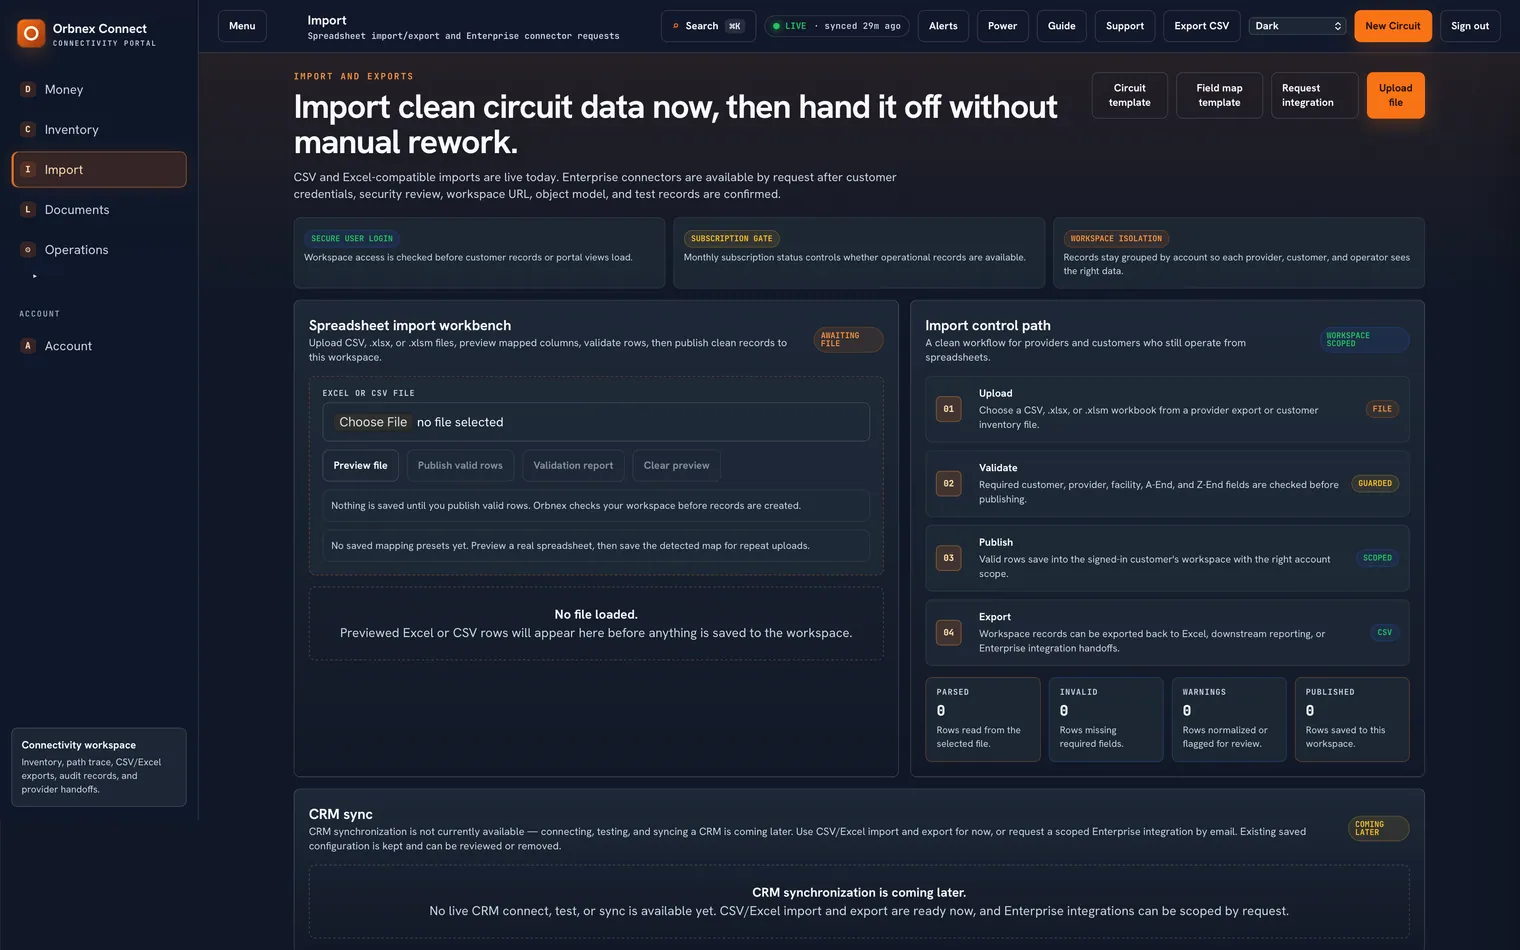Open the Dark theme dropdown

[1297, 26]
